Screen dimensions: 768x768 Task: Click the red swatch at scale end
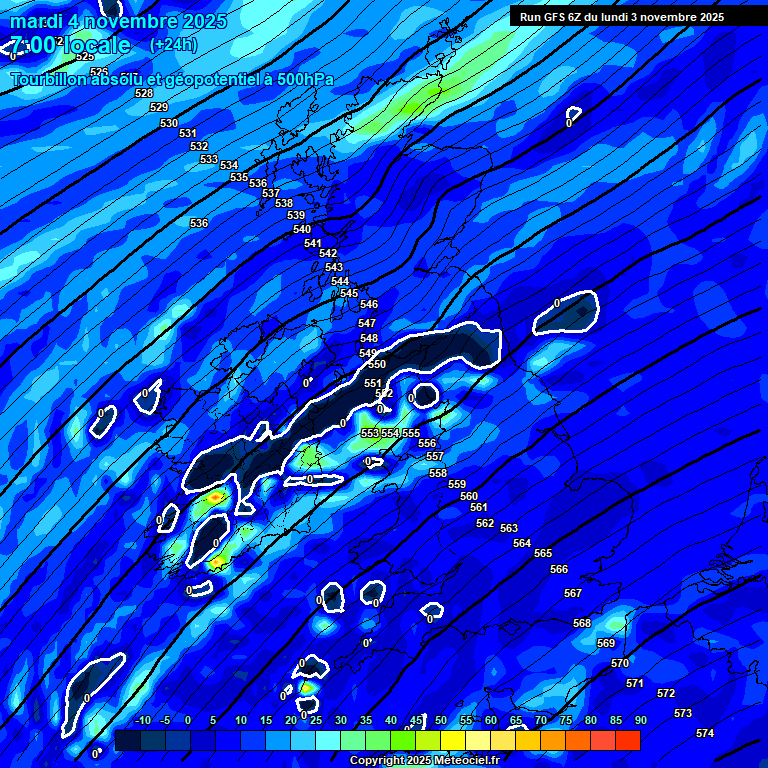click(x=627, y=741)
